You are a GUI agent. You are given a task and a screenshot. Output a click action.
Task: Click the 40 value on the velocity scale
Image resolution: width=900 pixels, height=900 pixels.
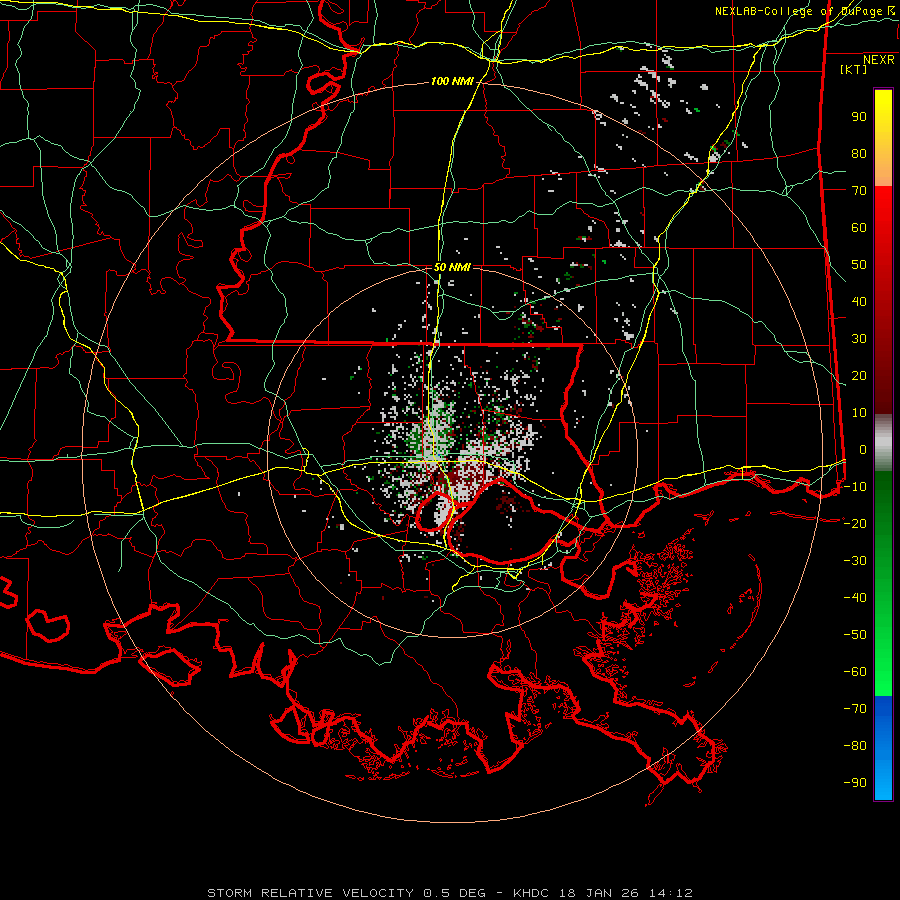pos(859,302)
